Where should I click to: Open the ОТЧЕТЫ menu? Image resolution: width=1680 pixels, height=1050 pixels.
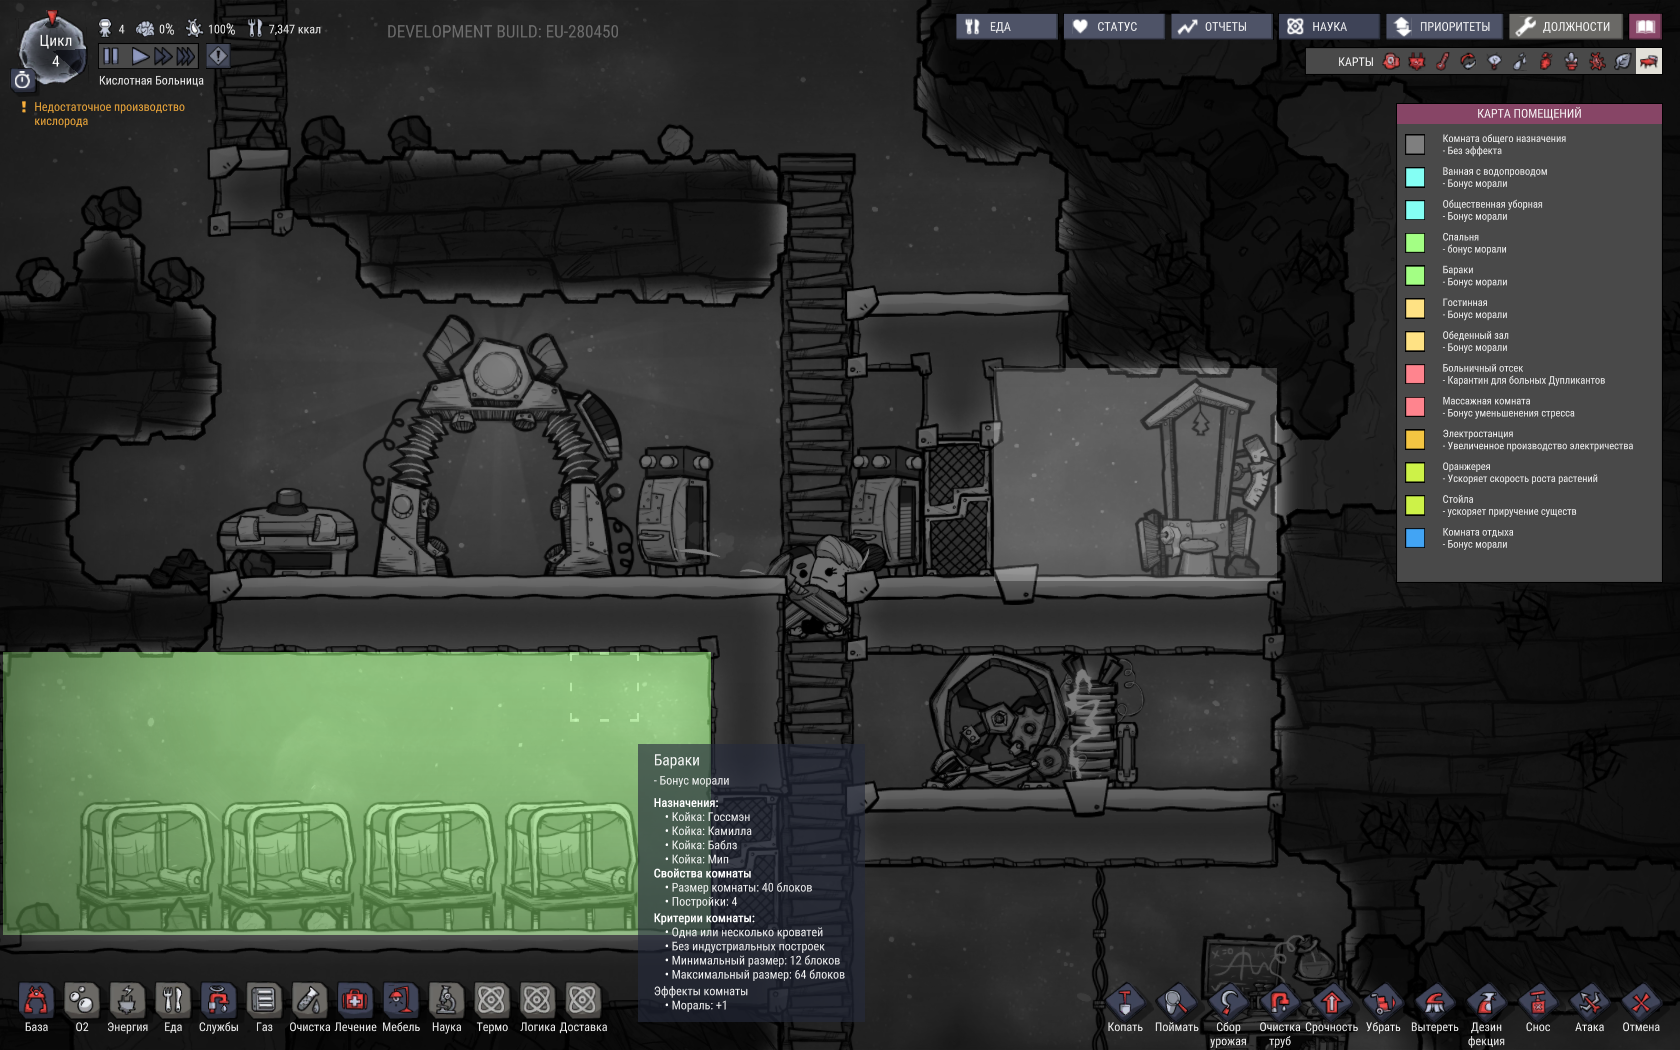point(1222,27)
